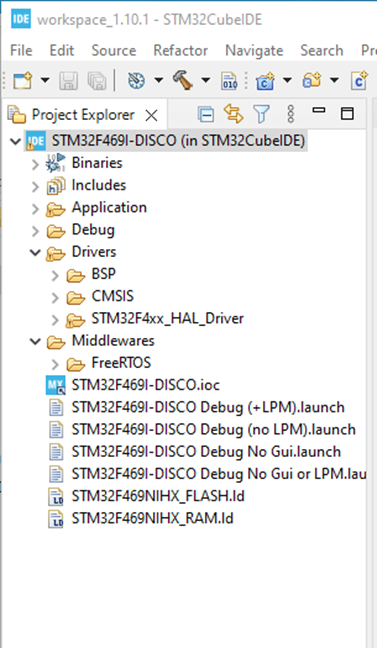The width and height of the screenshot is (377, 648).
Task: Select the Application folder label
Action: tap(109, 207)
